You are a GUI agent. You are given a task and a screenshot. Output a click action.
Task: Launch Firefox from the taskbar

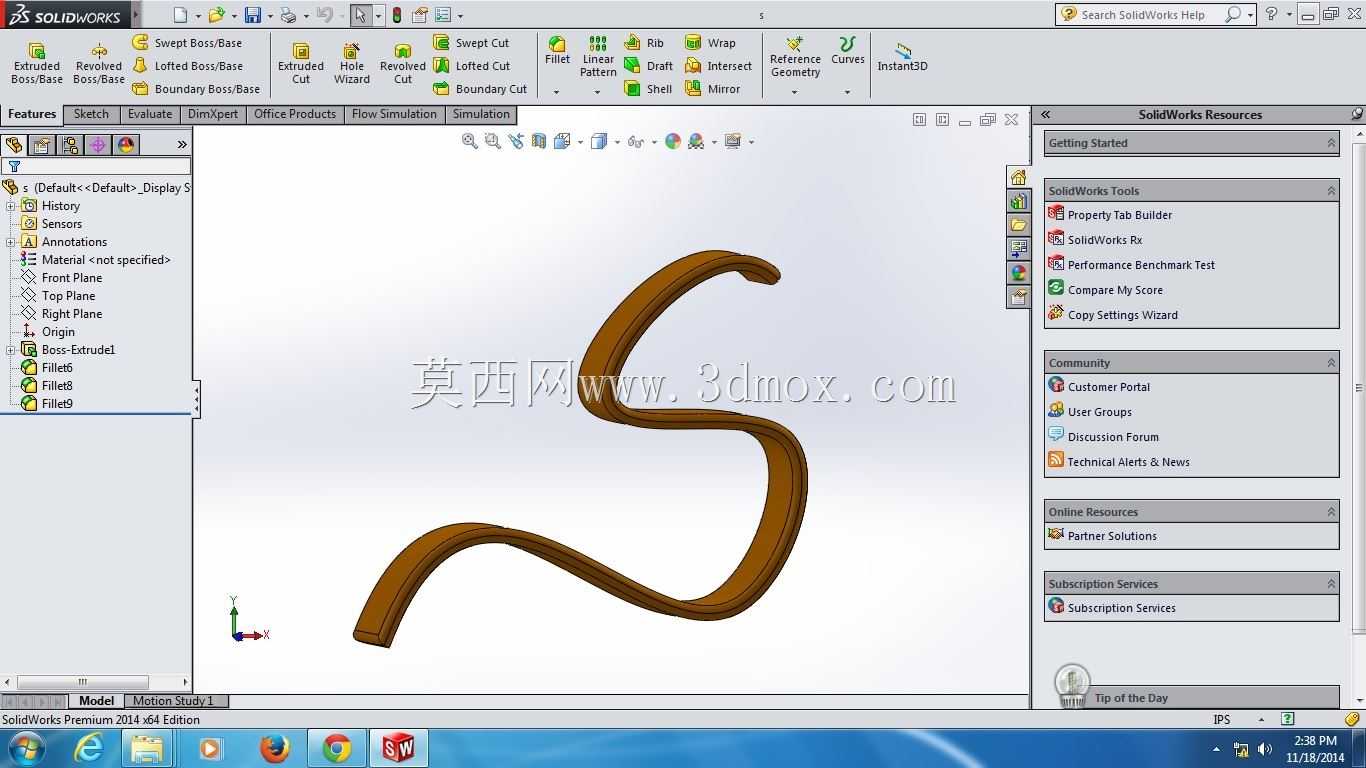274,748
